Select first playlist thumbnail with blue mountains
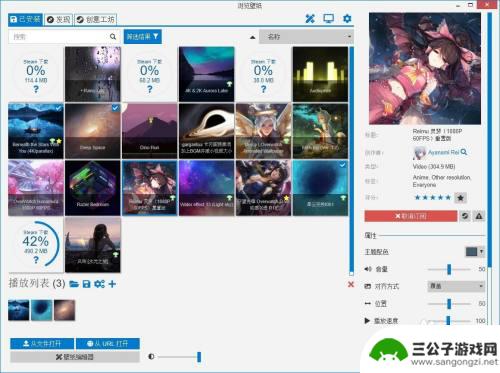 click(19, 310)
